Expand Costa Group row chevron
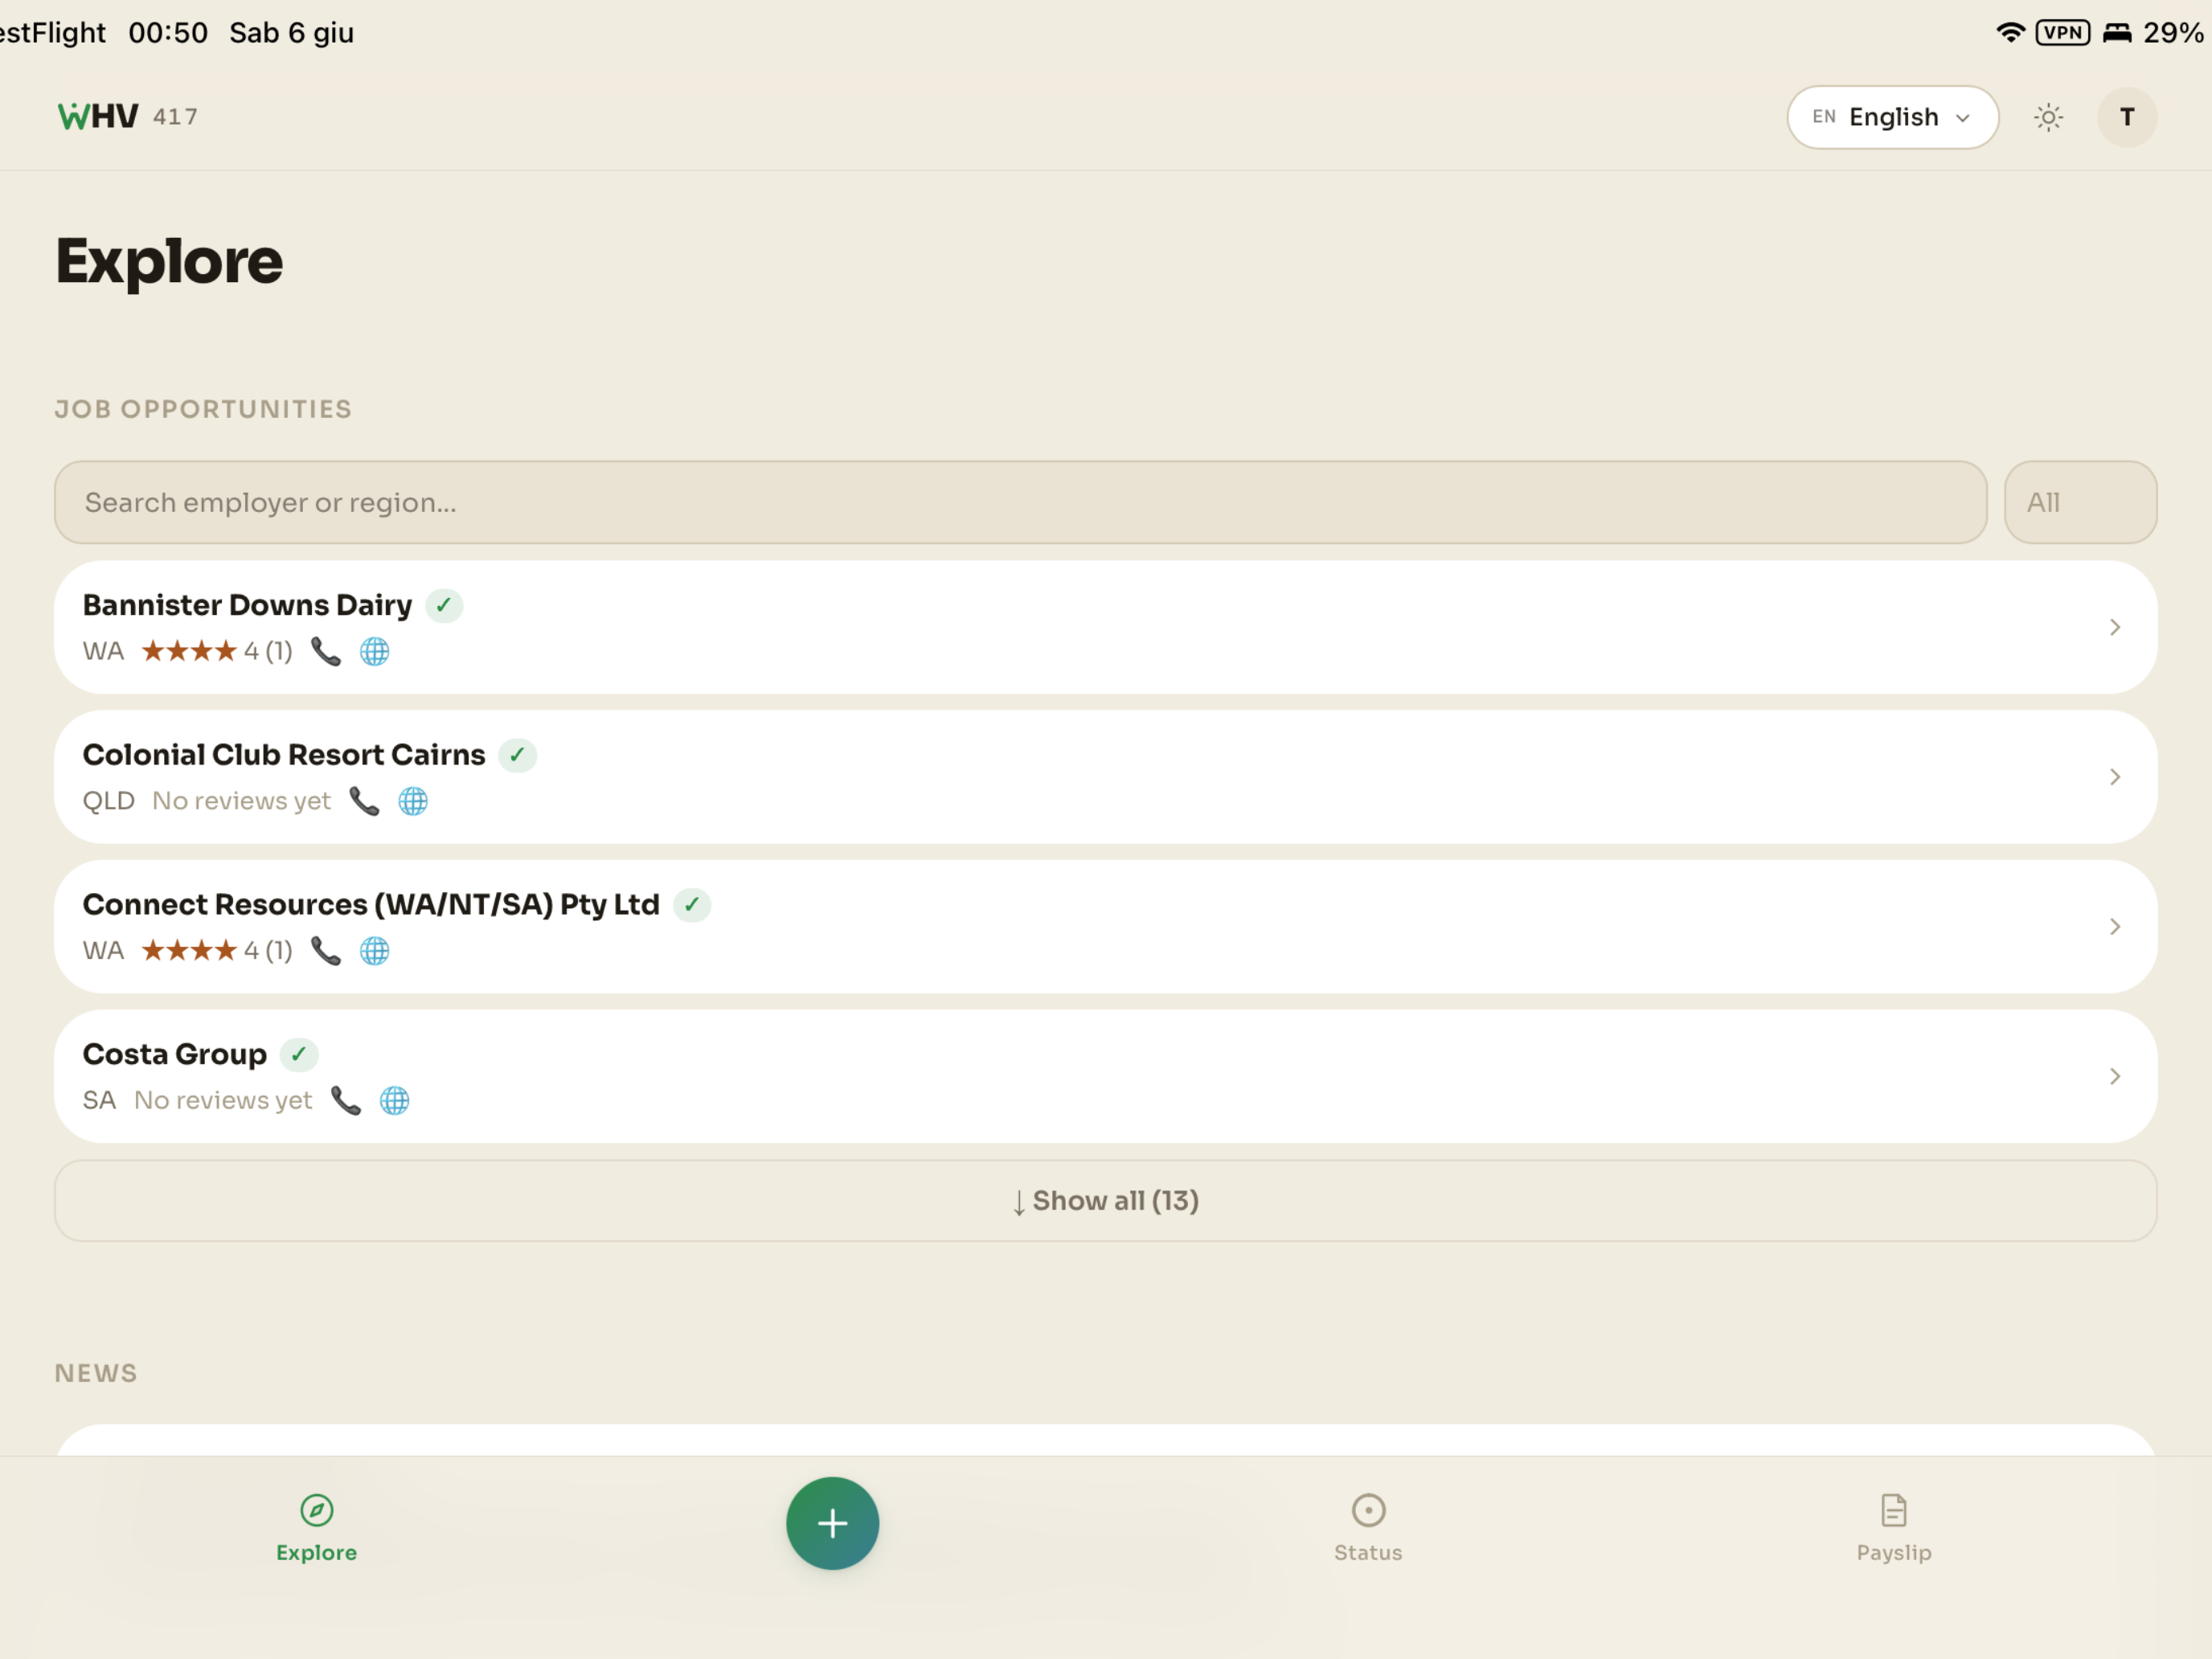Viewport: 2212px width, 1659px height. pos(2114,1076)
